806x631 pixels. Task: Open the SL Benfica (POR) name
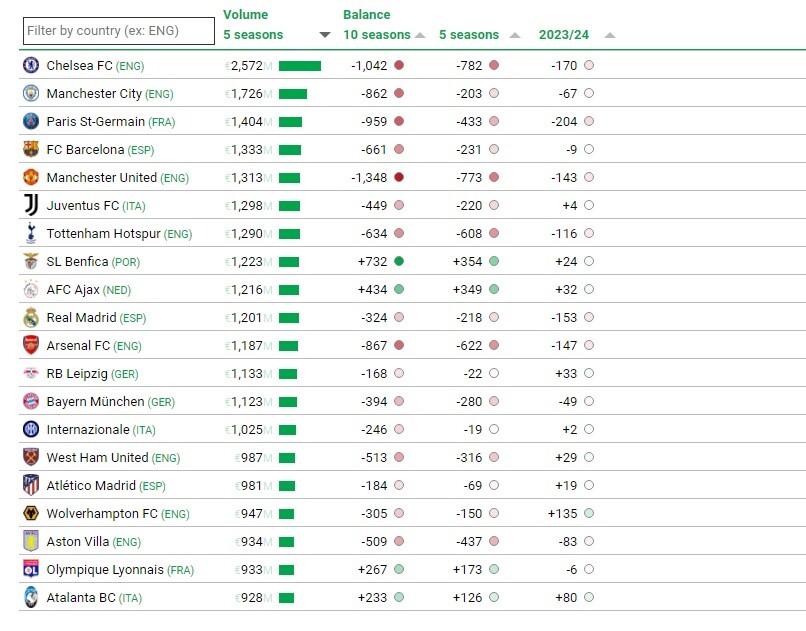click(x=93, y=262)
